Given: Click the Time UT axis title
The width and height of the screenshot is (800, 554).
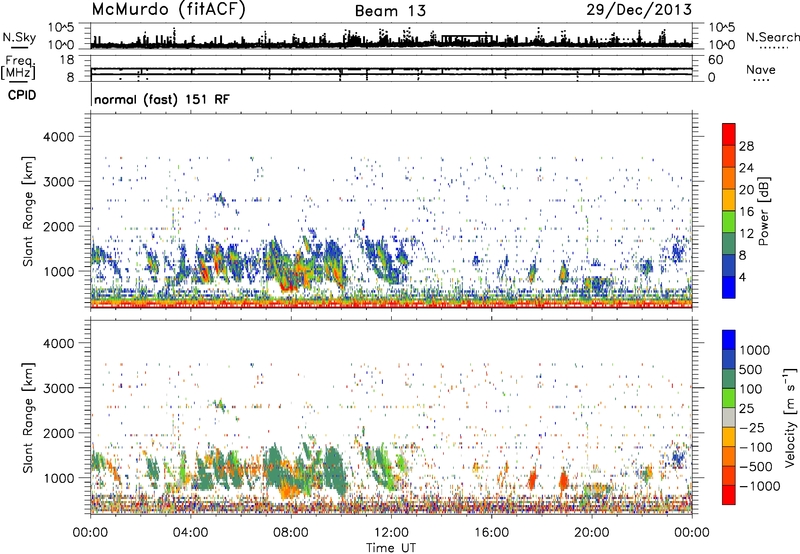Looking at the screenshot, I should point(391,548).
